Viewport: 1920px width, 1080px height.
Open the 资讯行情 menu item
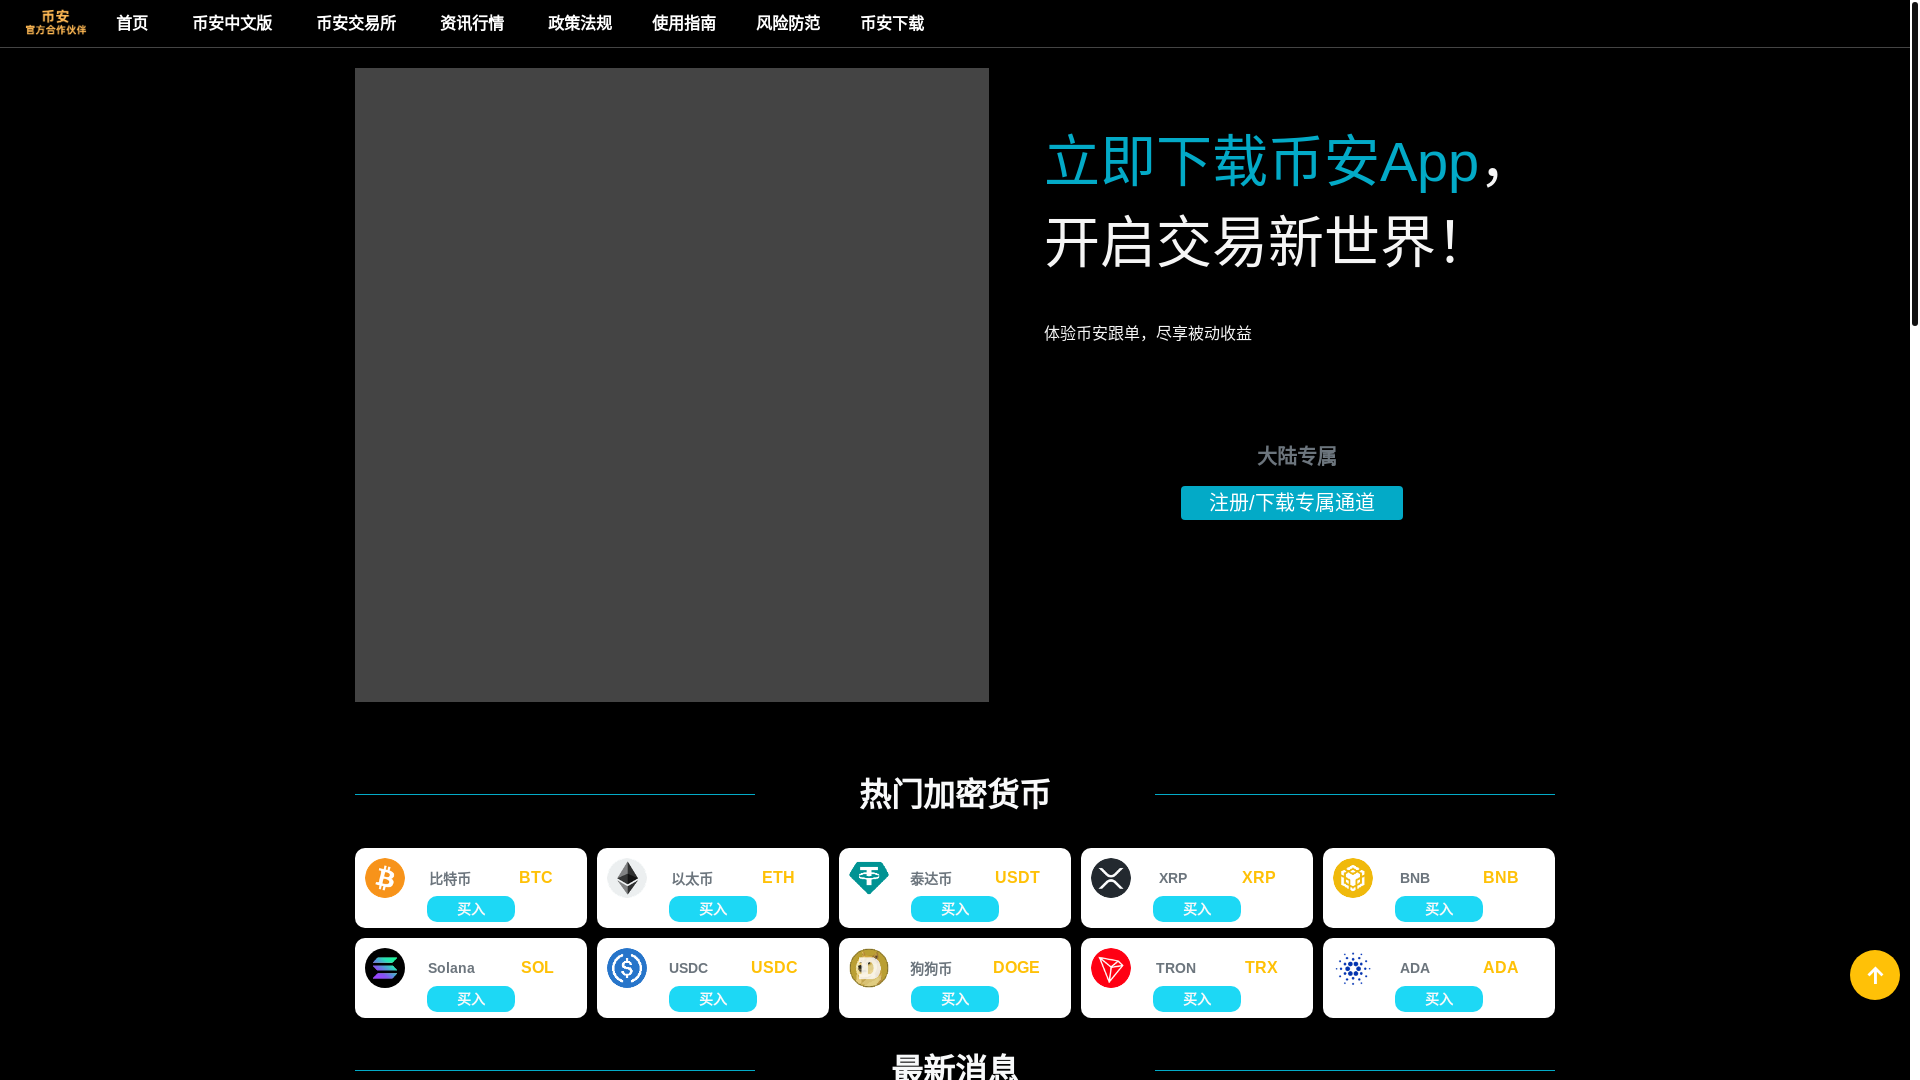(x=472, y=23)
